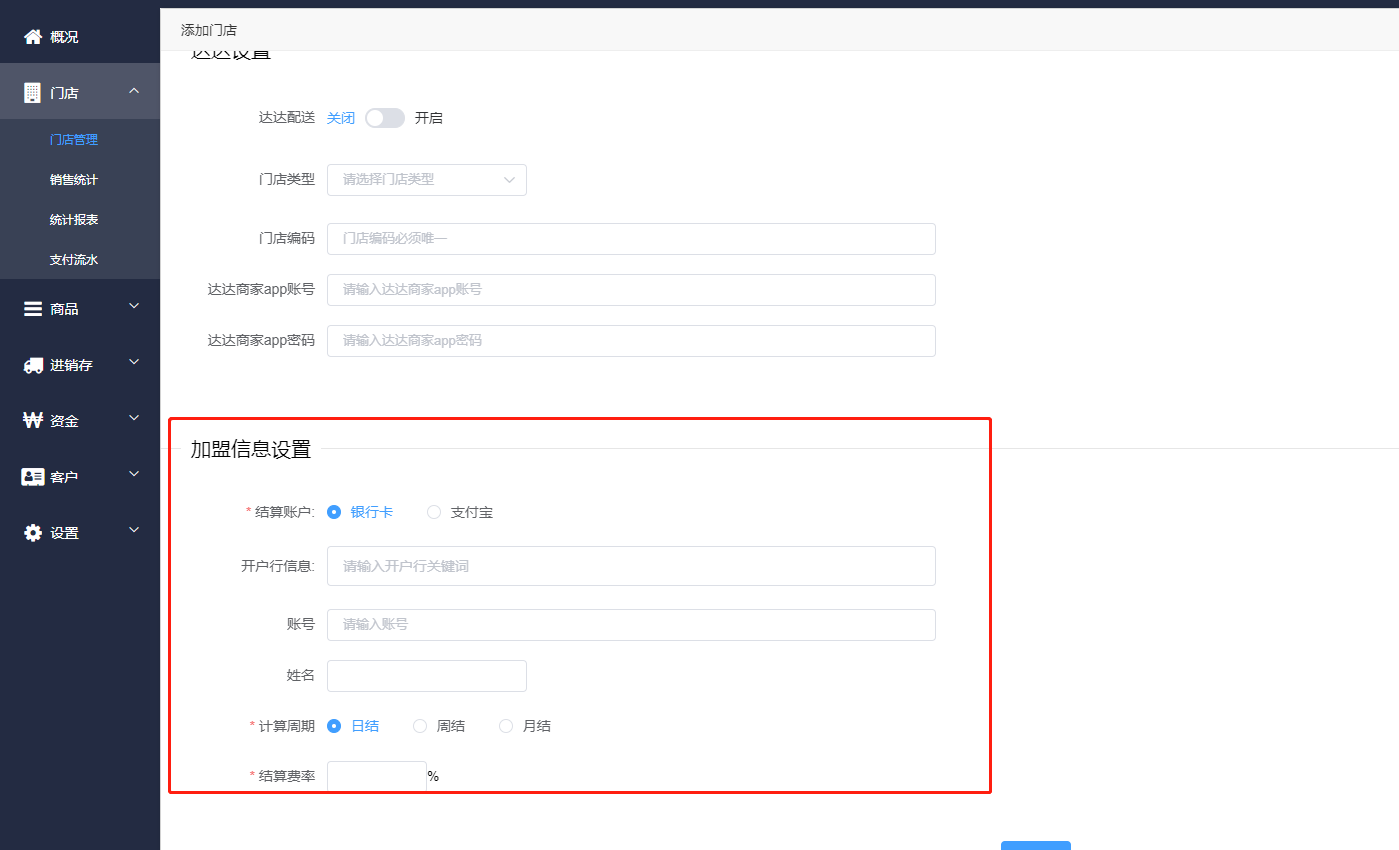Viewport: 1399px width, 850px height.
Task: Open 统计报表 submenu item
Action: 74,220
